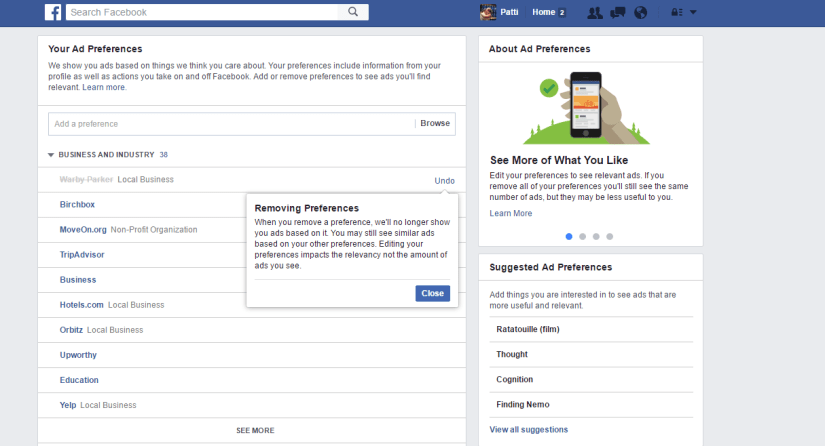
Task: Click View all suggestions
Action: tap(529, 430)
